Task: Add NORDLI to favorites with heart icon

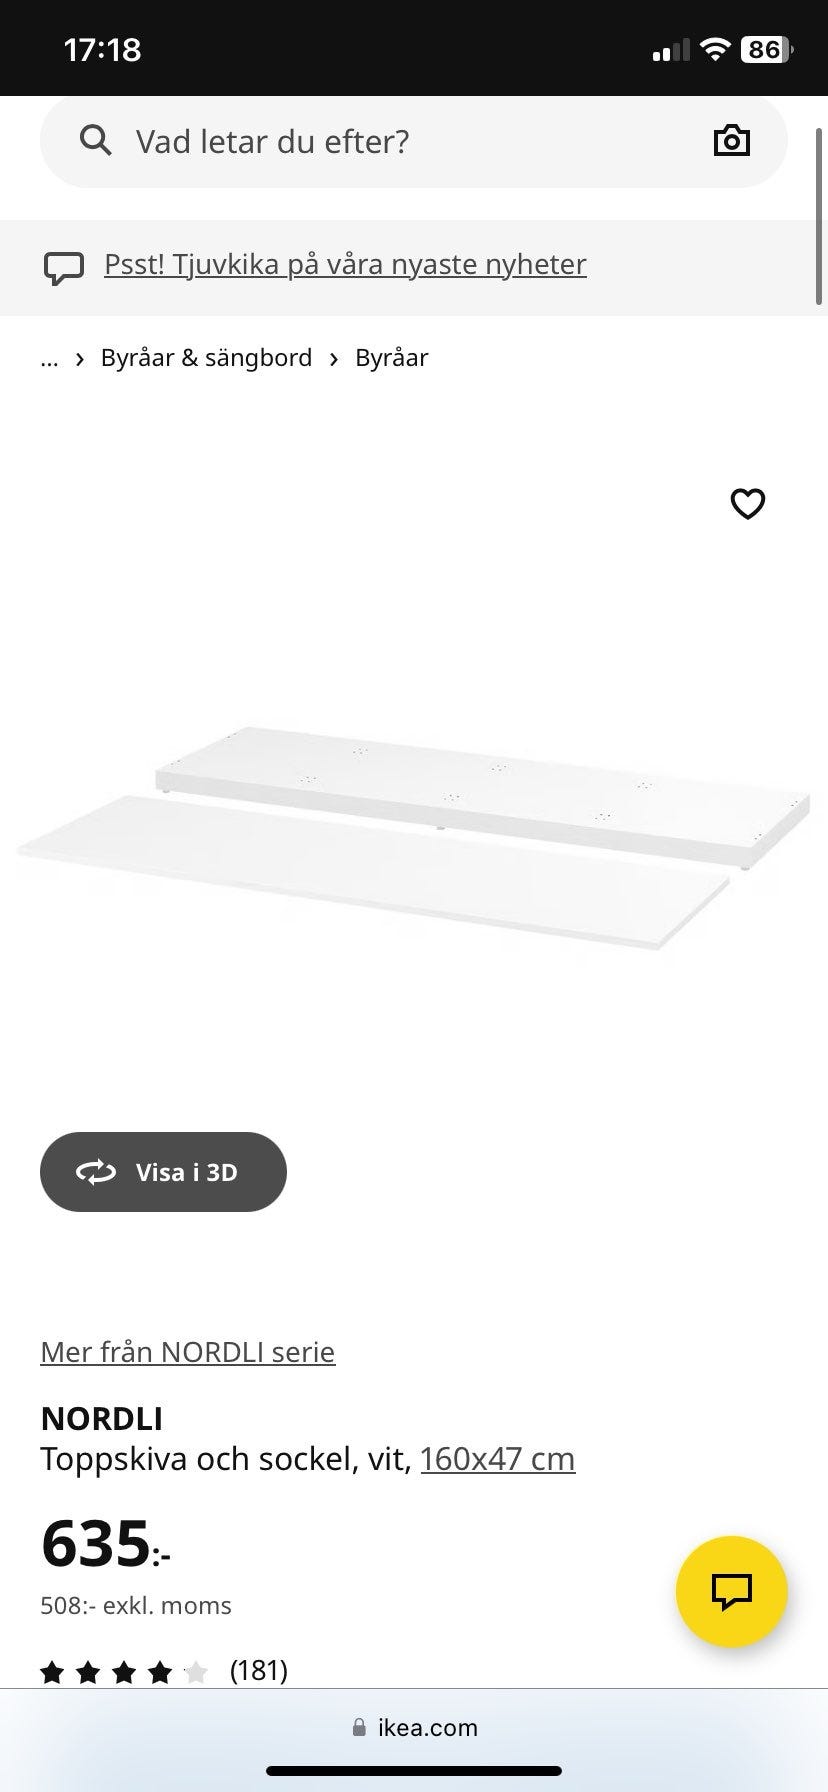Action: tap(748, 503)
